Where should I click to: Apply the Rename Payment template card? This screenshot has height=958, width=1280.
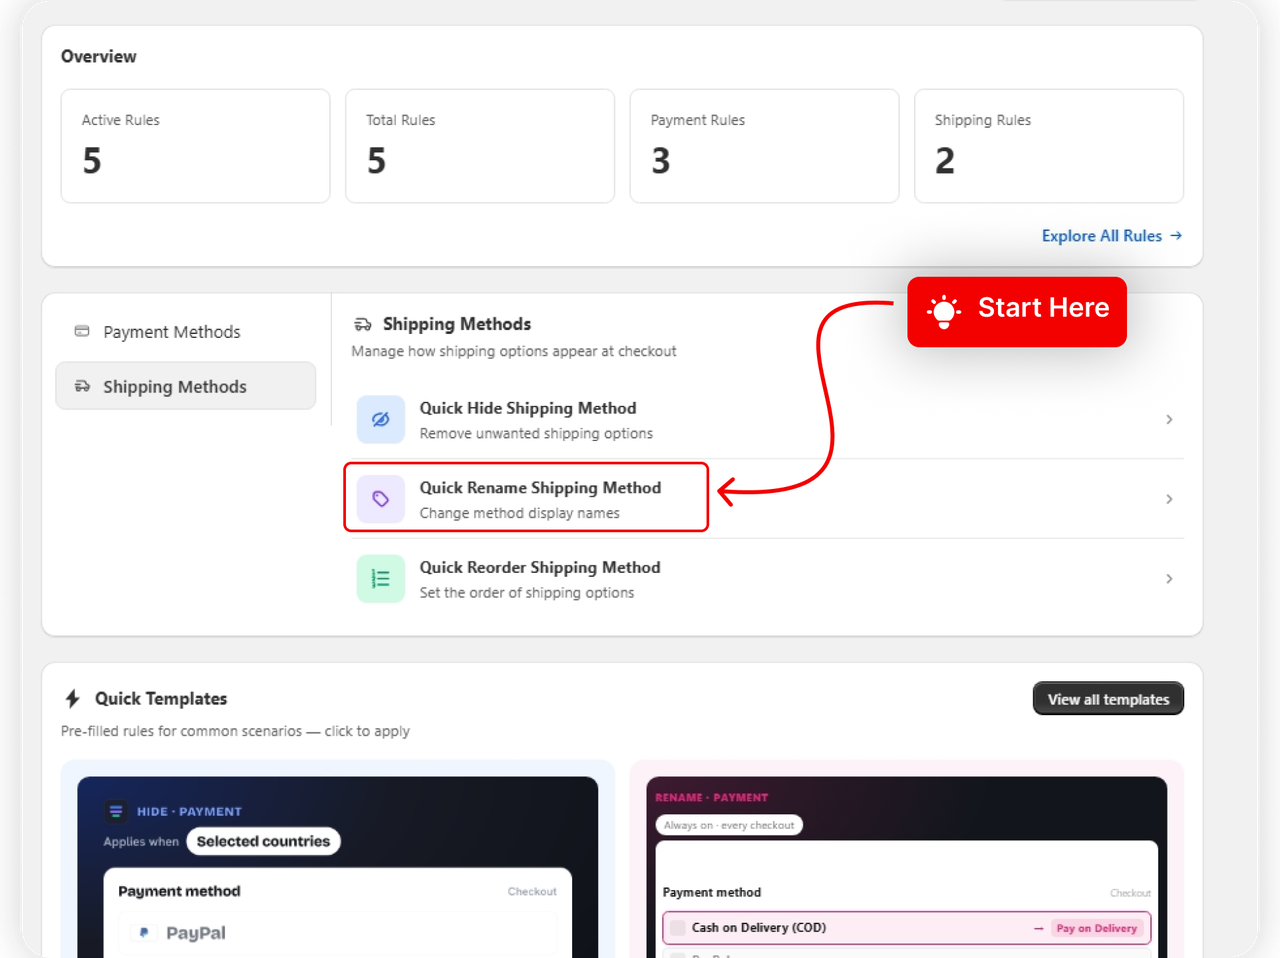coord(907,859)
